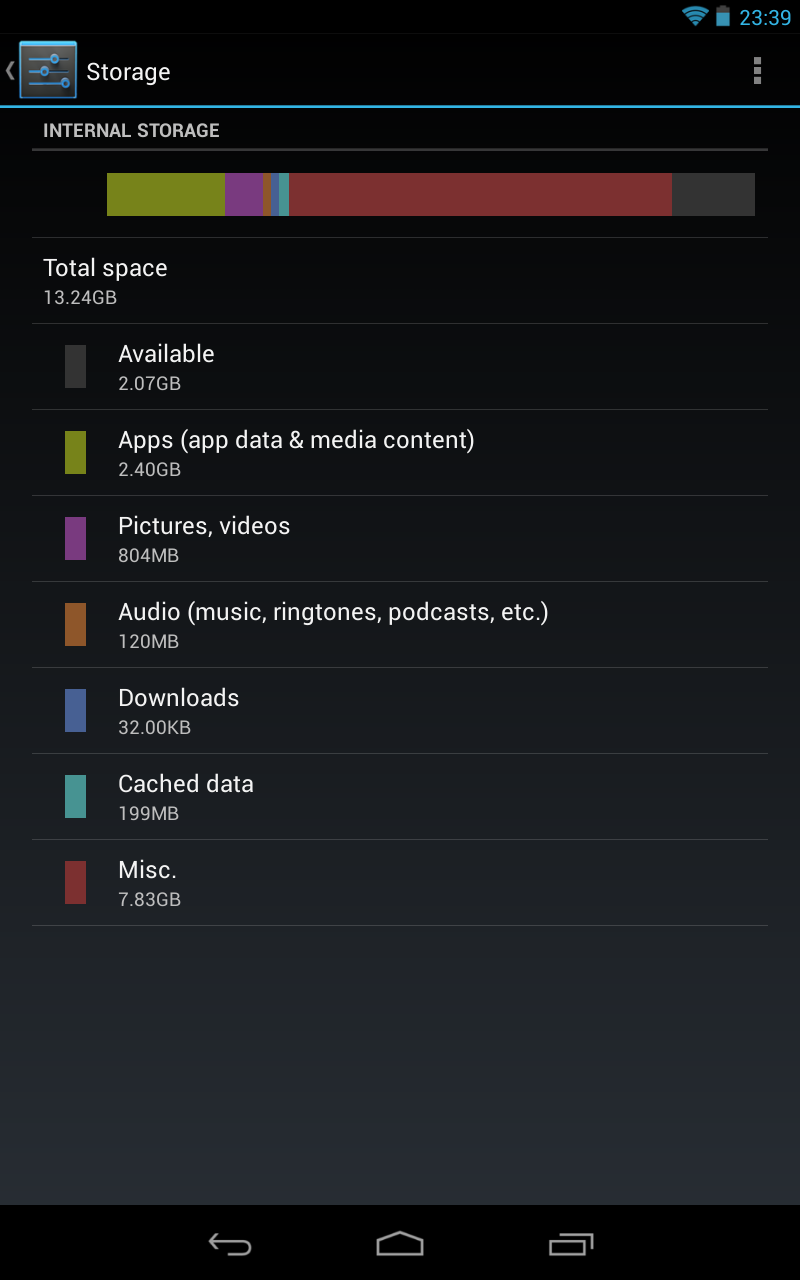Tap the Wi-Fi status icon
Image resolution: width=800 pixels, height=1280 pixels.
tap(694, 16)
